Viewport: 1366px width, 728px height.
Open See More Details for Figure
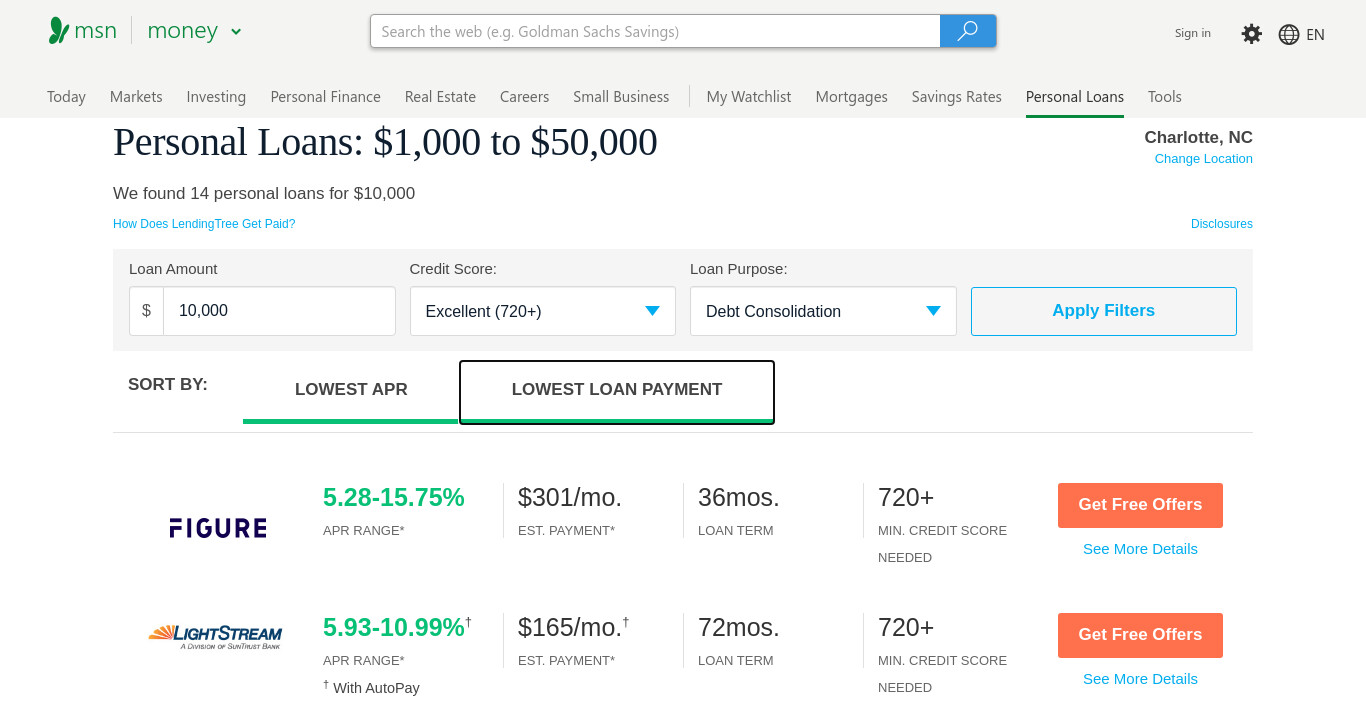(x=1140, y=549)
